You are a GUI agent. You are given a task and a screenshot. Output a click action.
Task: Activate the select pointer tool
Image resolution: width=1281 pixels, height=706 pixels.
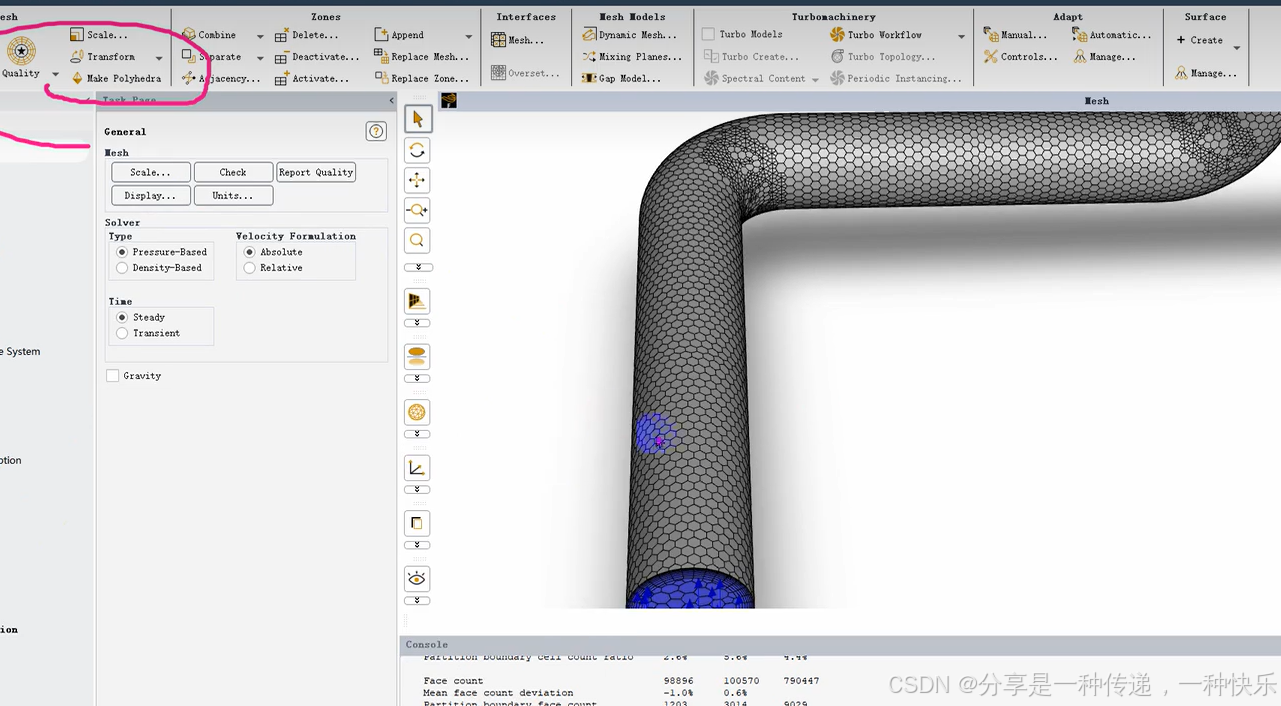coord(418,119)
